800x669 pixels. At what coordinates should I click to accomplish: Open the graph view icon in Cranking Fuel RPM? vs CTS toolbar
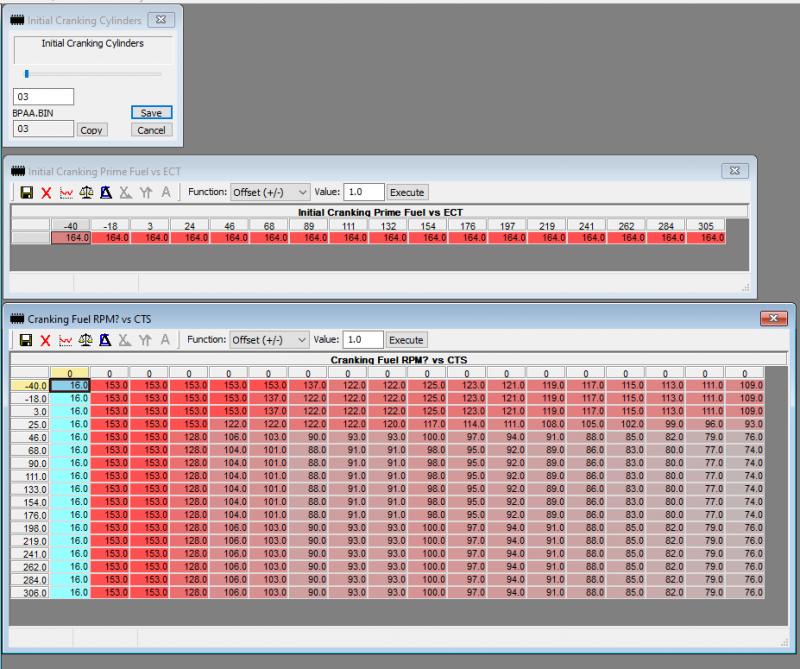tap(66, 340)
